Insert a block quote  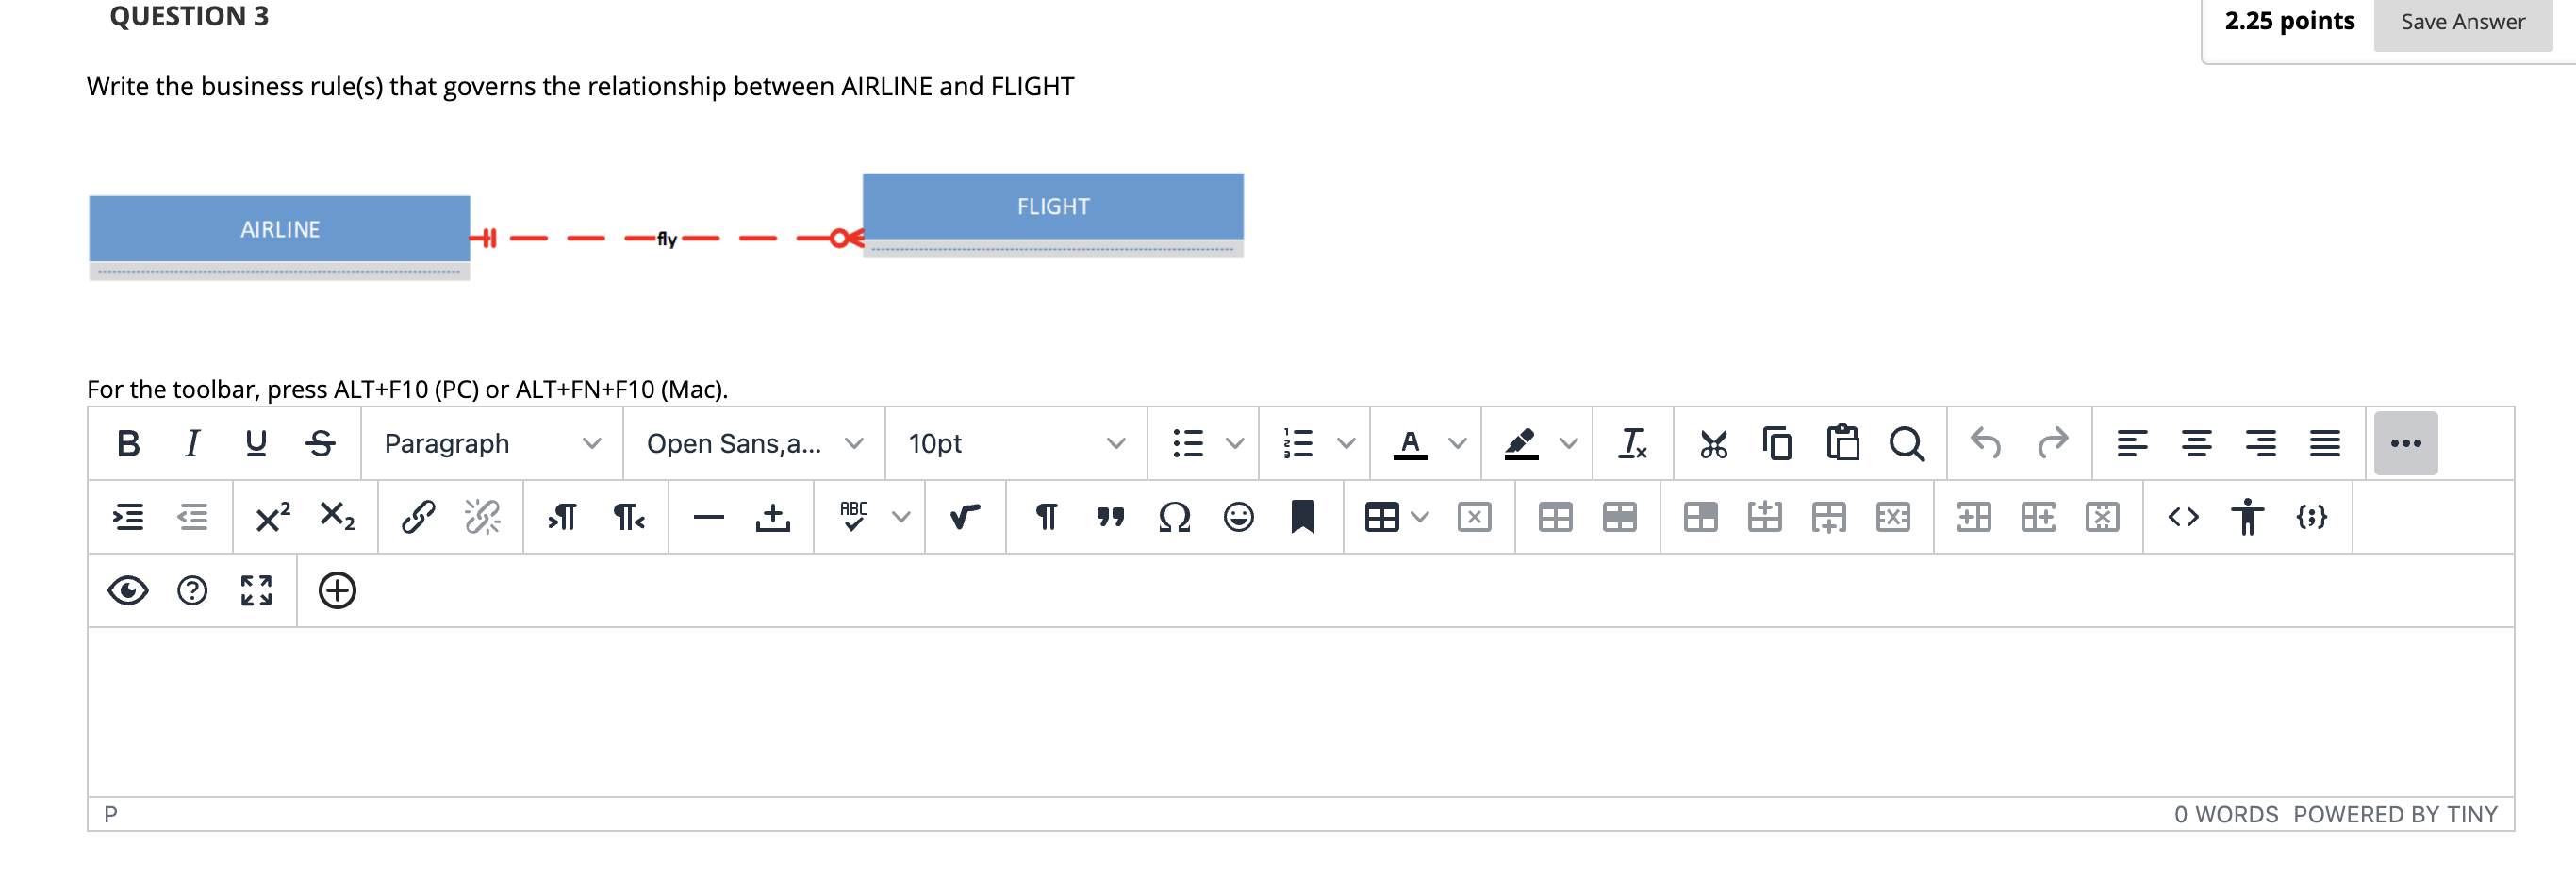[1110, 517]
